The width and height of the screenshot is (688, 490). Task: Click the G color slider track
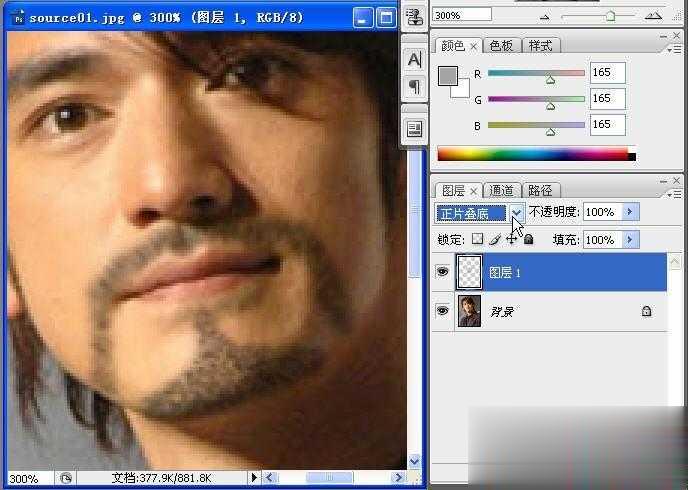[536, 100]
